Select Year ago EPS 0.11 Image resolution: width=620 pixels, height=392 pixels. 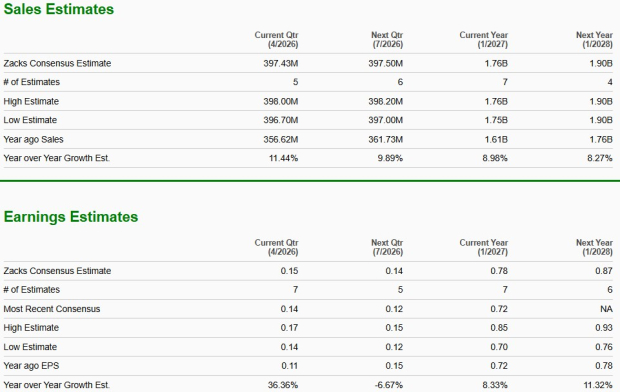[x=289, y=366]
